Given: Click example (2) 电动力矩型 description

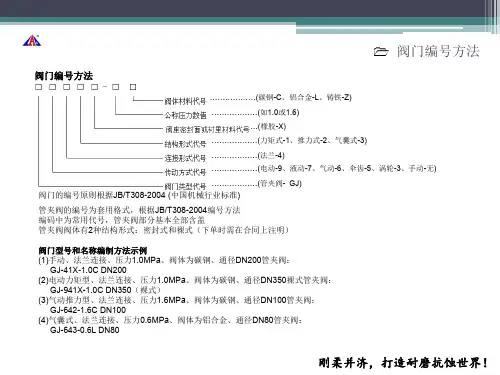Looking at the screenshot, I should [185, 280].
